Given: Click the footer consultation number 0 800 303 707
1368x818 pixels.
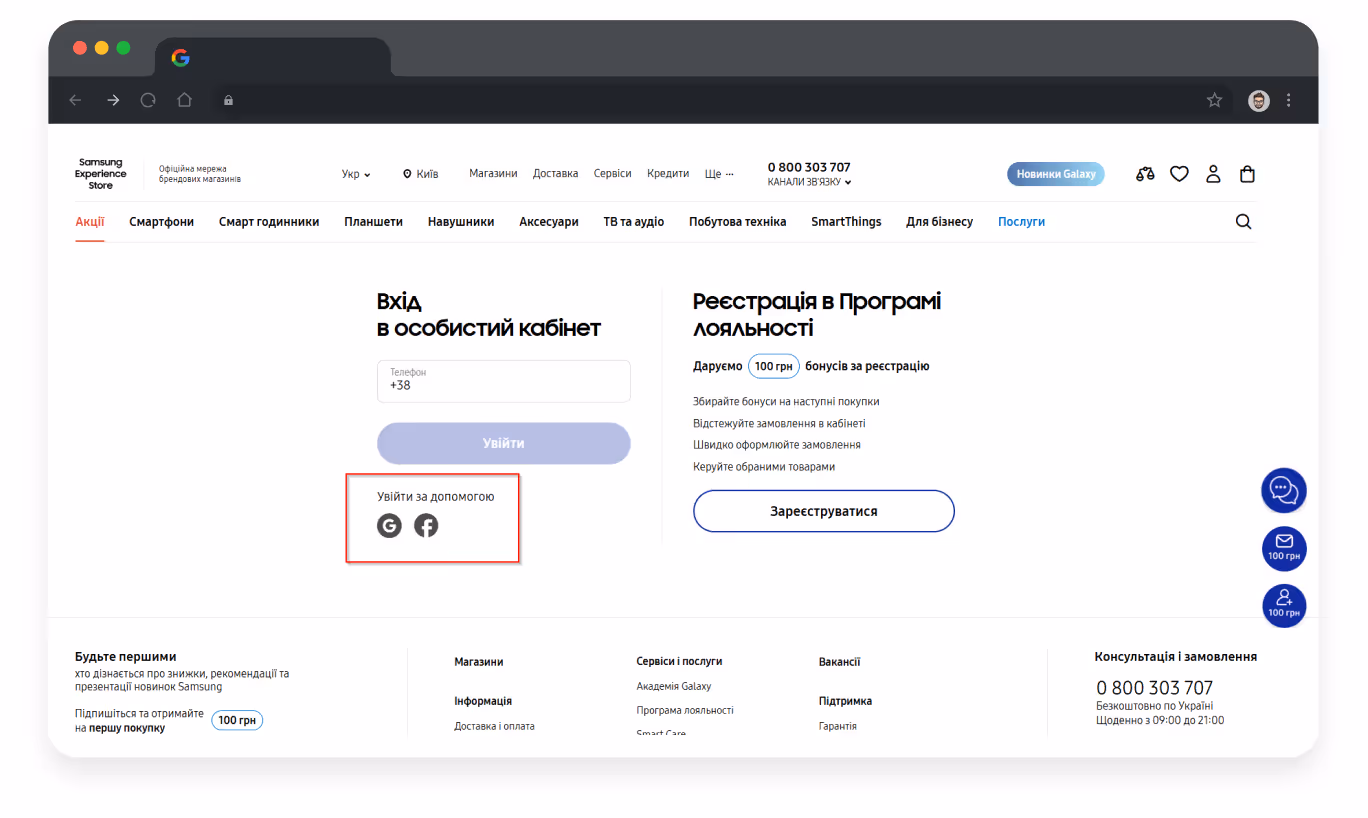Looking at the screenshot, I should pyautogui.click(x=1154, y=688).
